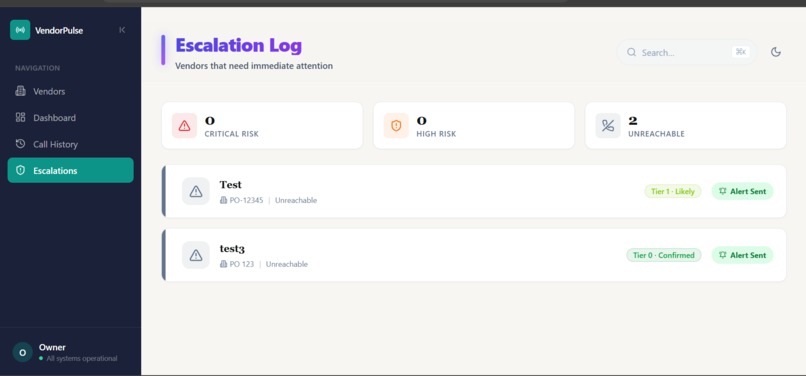Click Alert Sent button on test3 row
This screenshot has height=376, width=806.
click(742, 255)
